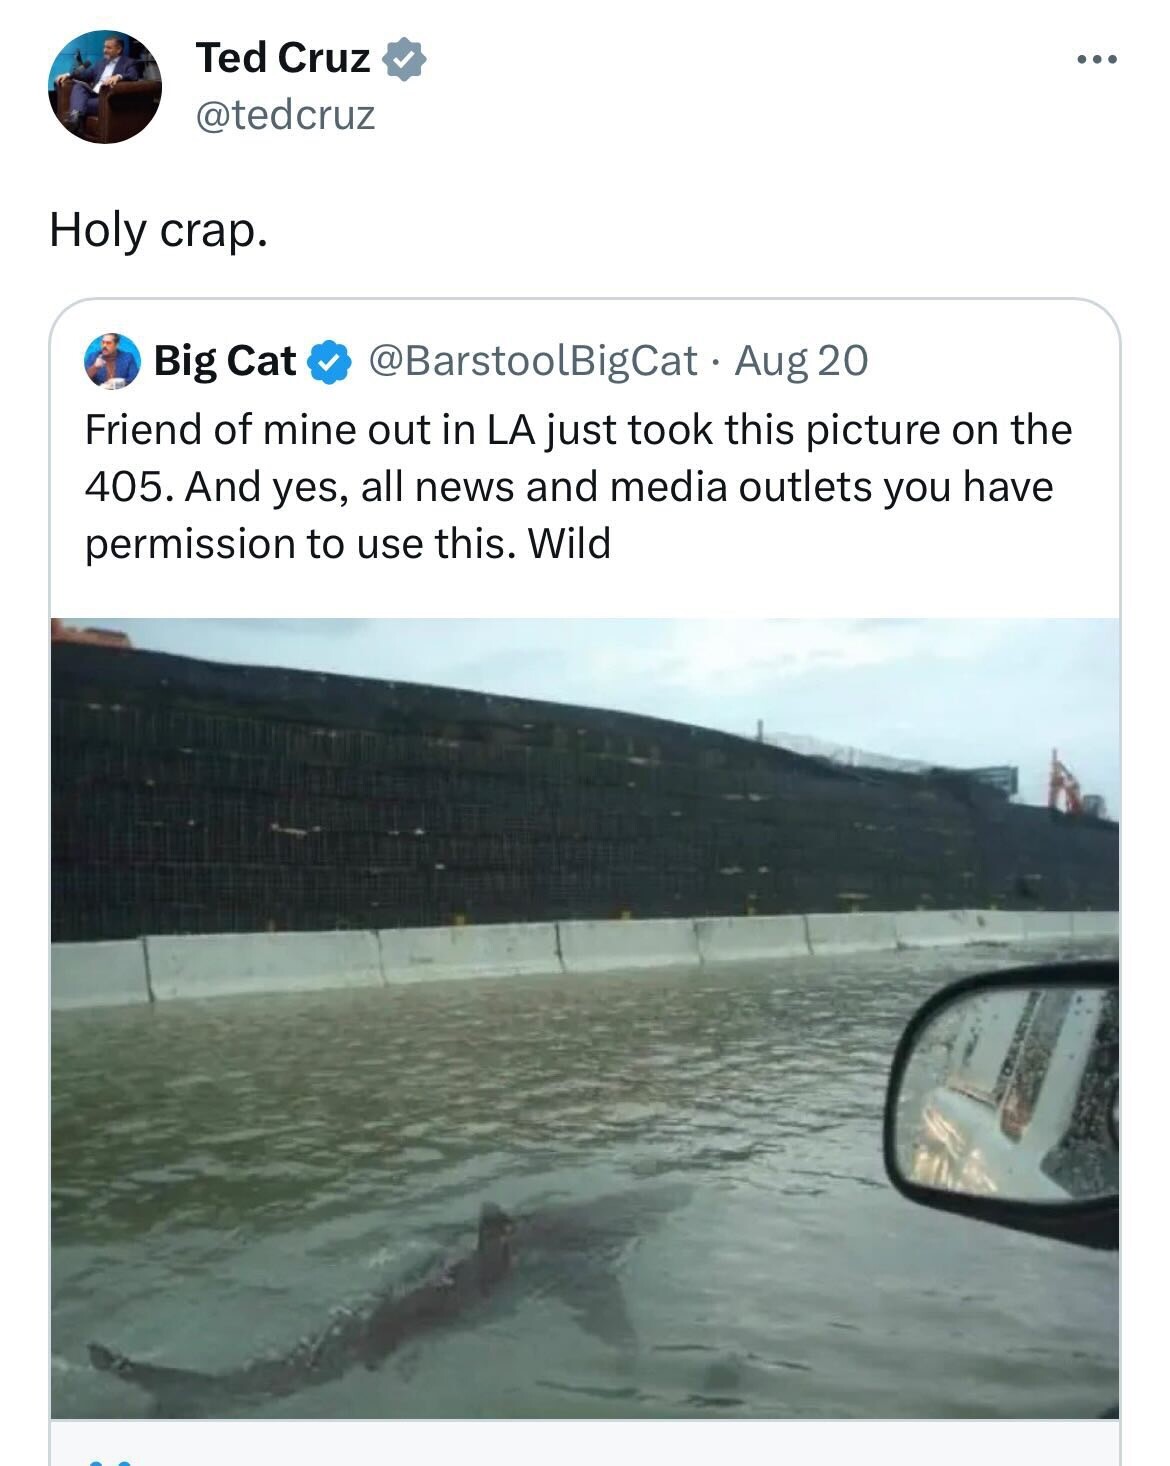Open the Big Cat display name
This screenshot has height=1466, width=1170.
225,360
